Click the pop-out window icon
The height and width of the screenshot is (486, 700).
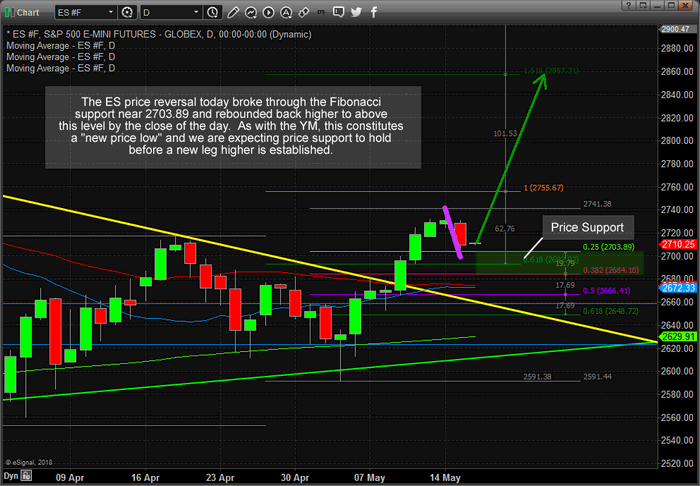[643, 5]
